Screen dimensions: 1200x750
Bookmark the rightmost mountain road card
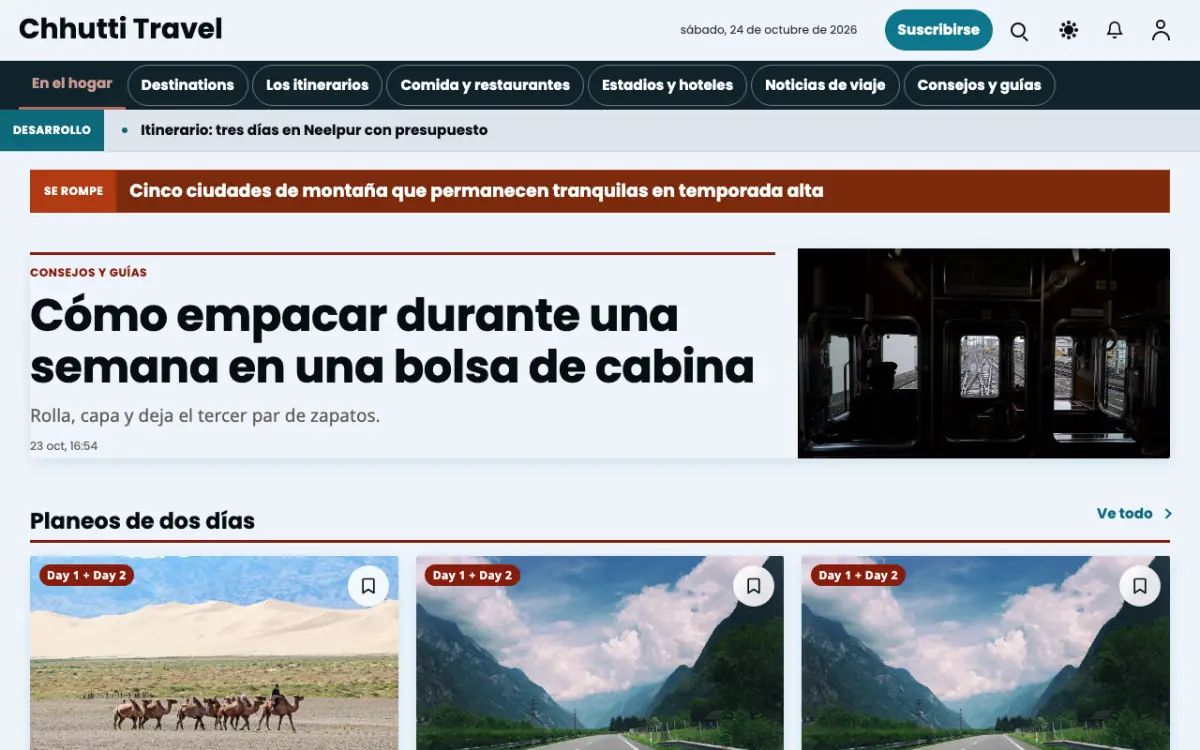[1140, 586]
